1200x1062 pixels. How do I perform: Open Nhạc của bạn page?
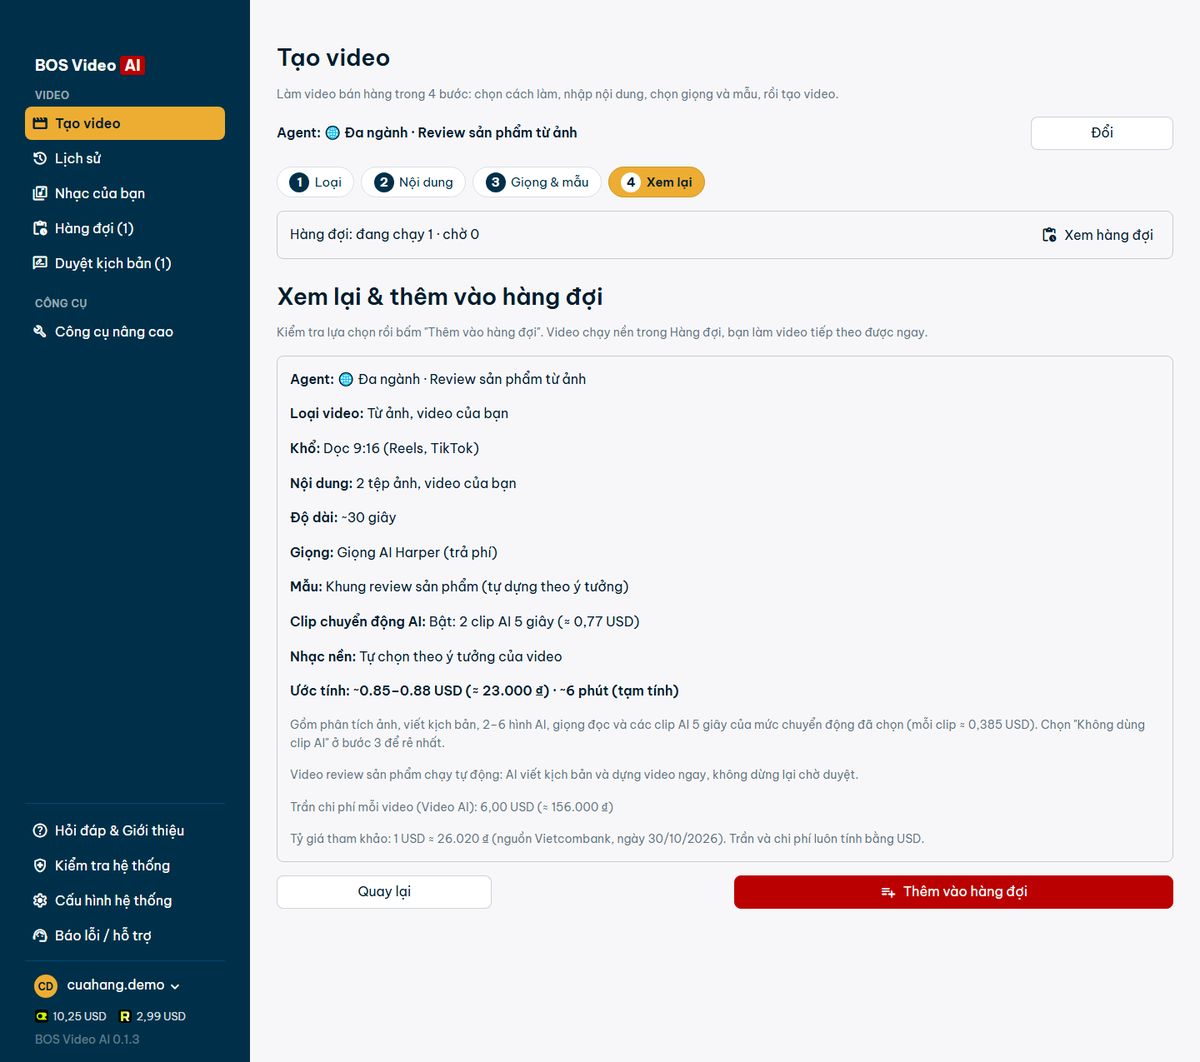point(125,193)
